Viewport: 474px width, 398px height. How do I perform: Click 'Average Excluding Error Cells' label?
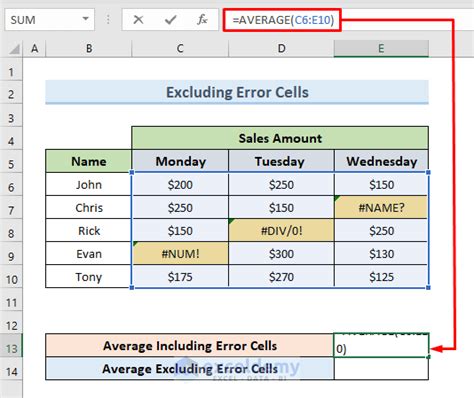coord(190,368)
